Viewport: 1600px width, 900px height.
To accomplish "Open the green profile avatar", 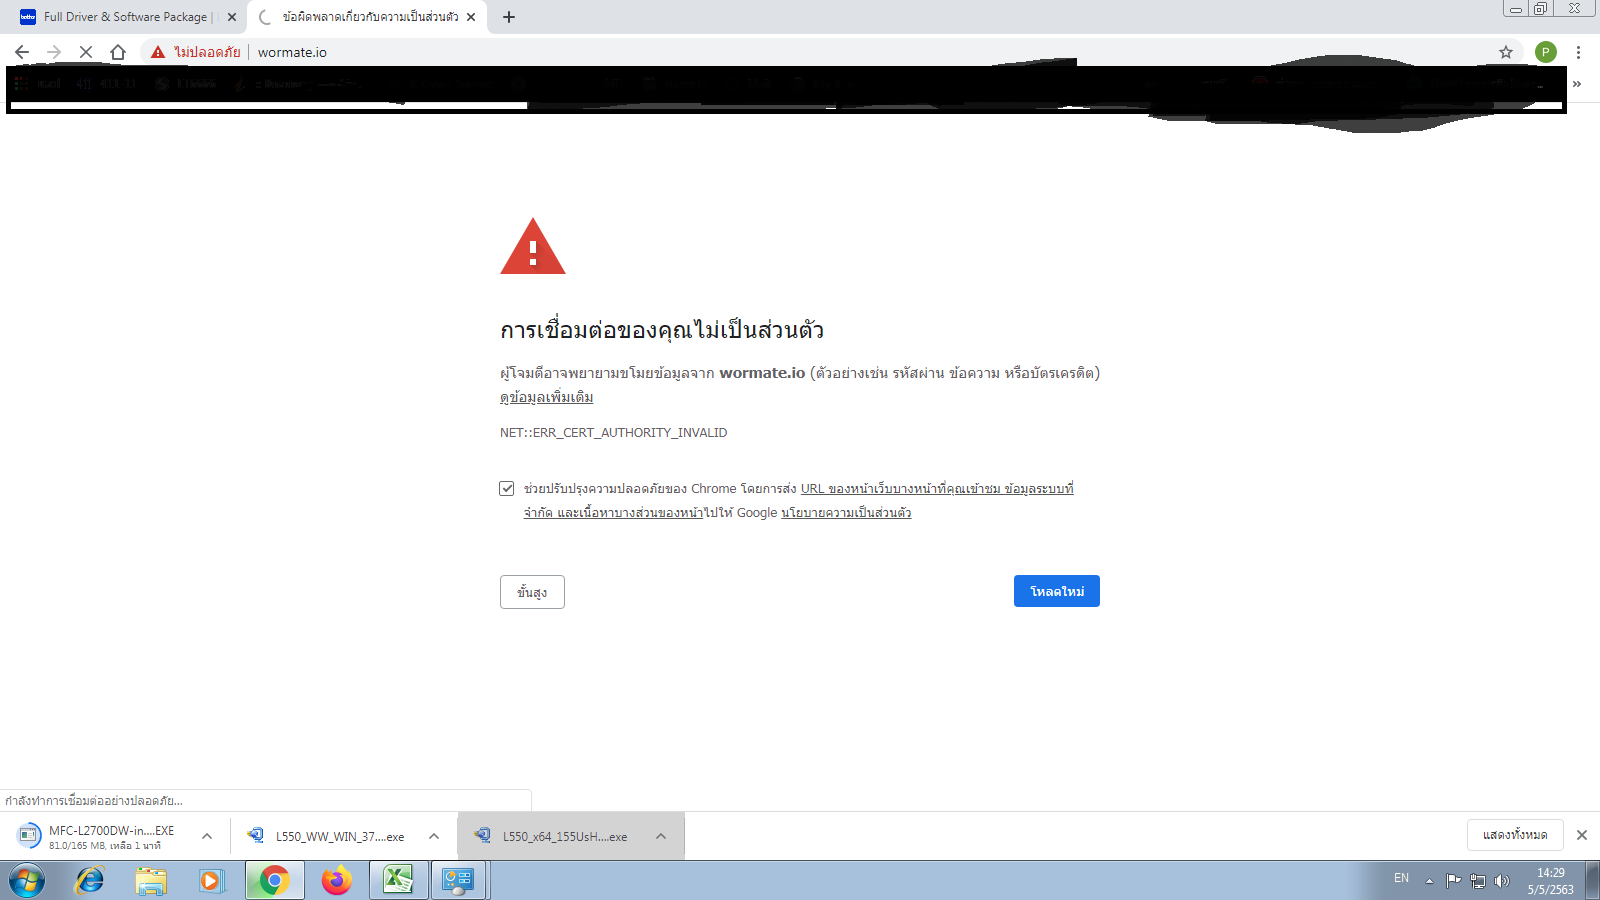I will pyautogui.click(x=1546, y=52).
